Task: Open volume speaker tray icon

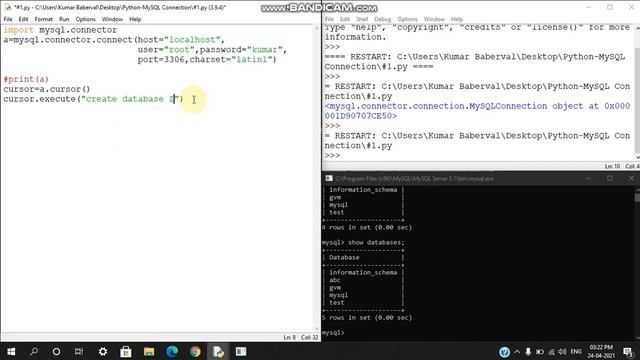Action: [562, 352]
